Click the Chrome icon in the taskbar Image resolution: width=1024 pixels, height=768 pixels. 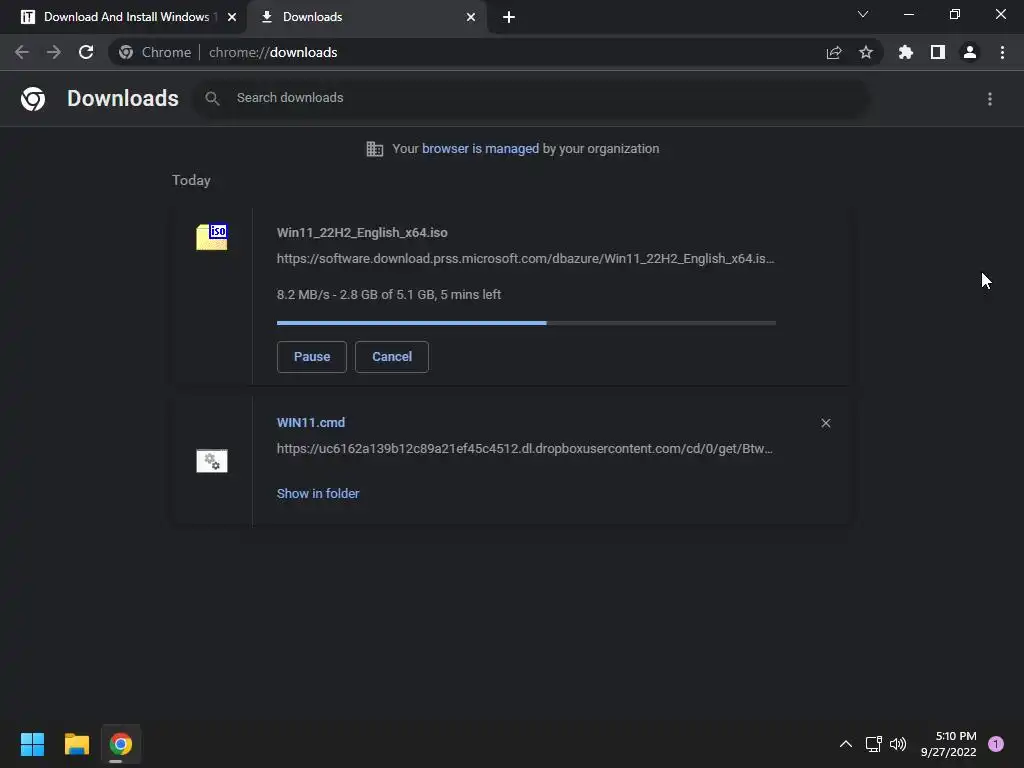121,744
